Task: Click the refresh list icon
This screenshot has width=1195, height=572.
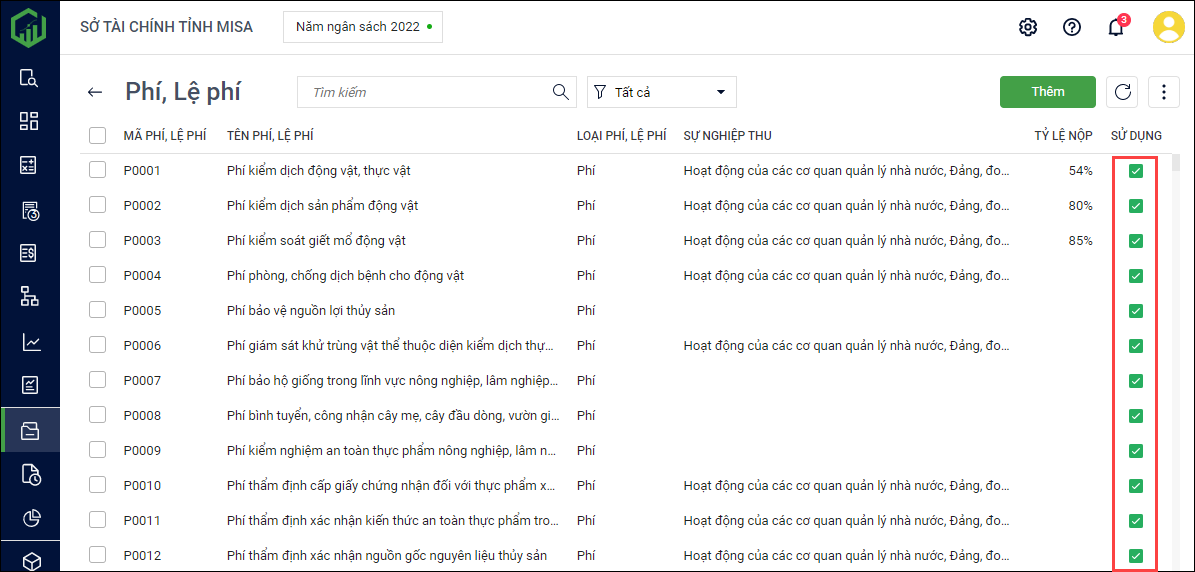Action: (x=1123, y=92)
